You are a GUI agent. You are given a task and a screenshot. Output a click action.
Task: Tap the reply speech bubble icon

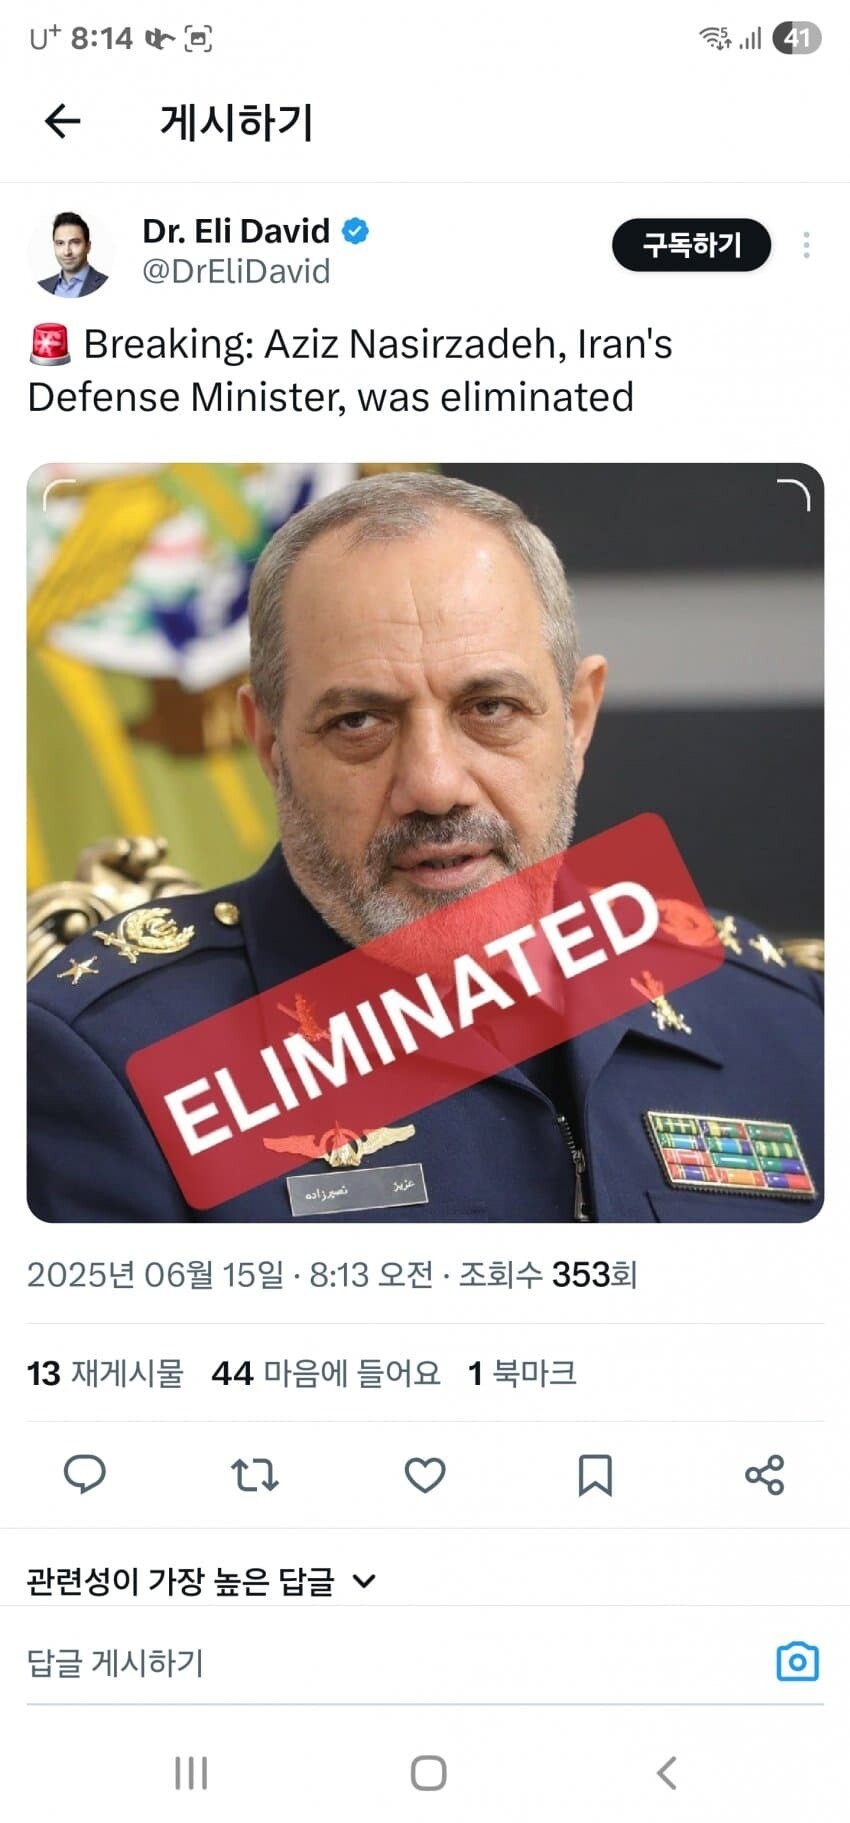coord(85,1475)
